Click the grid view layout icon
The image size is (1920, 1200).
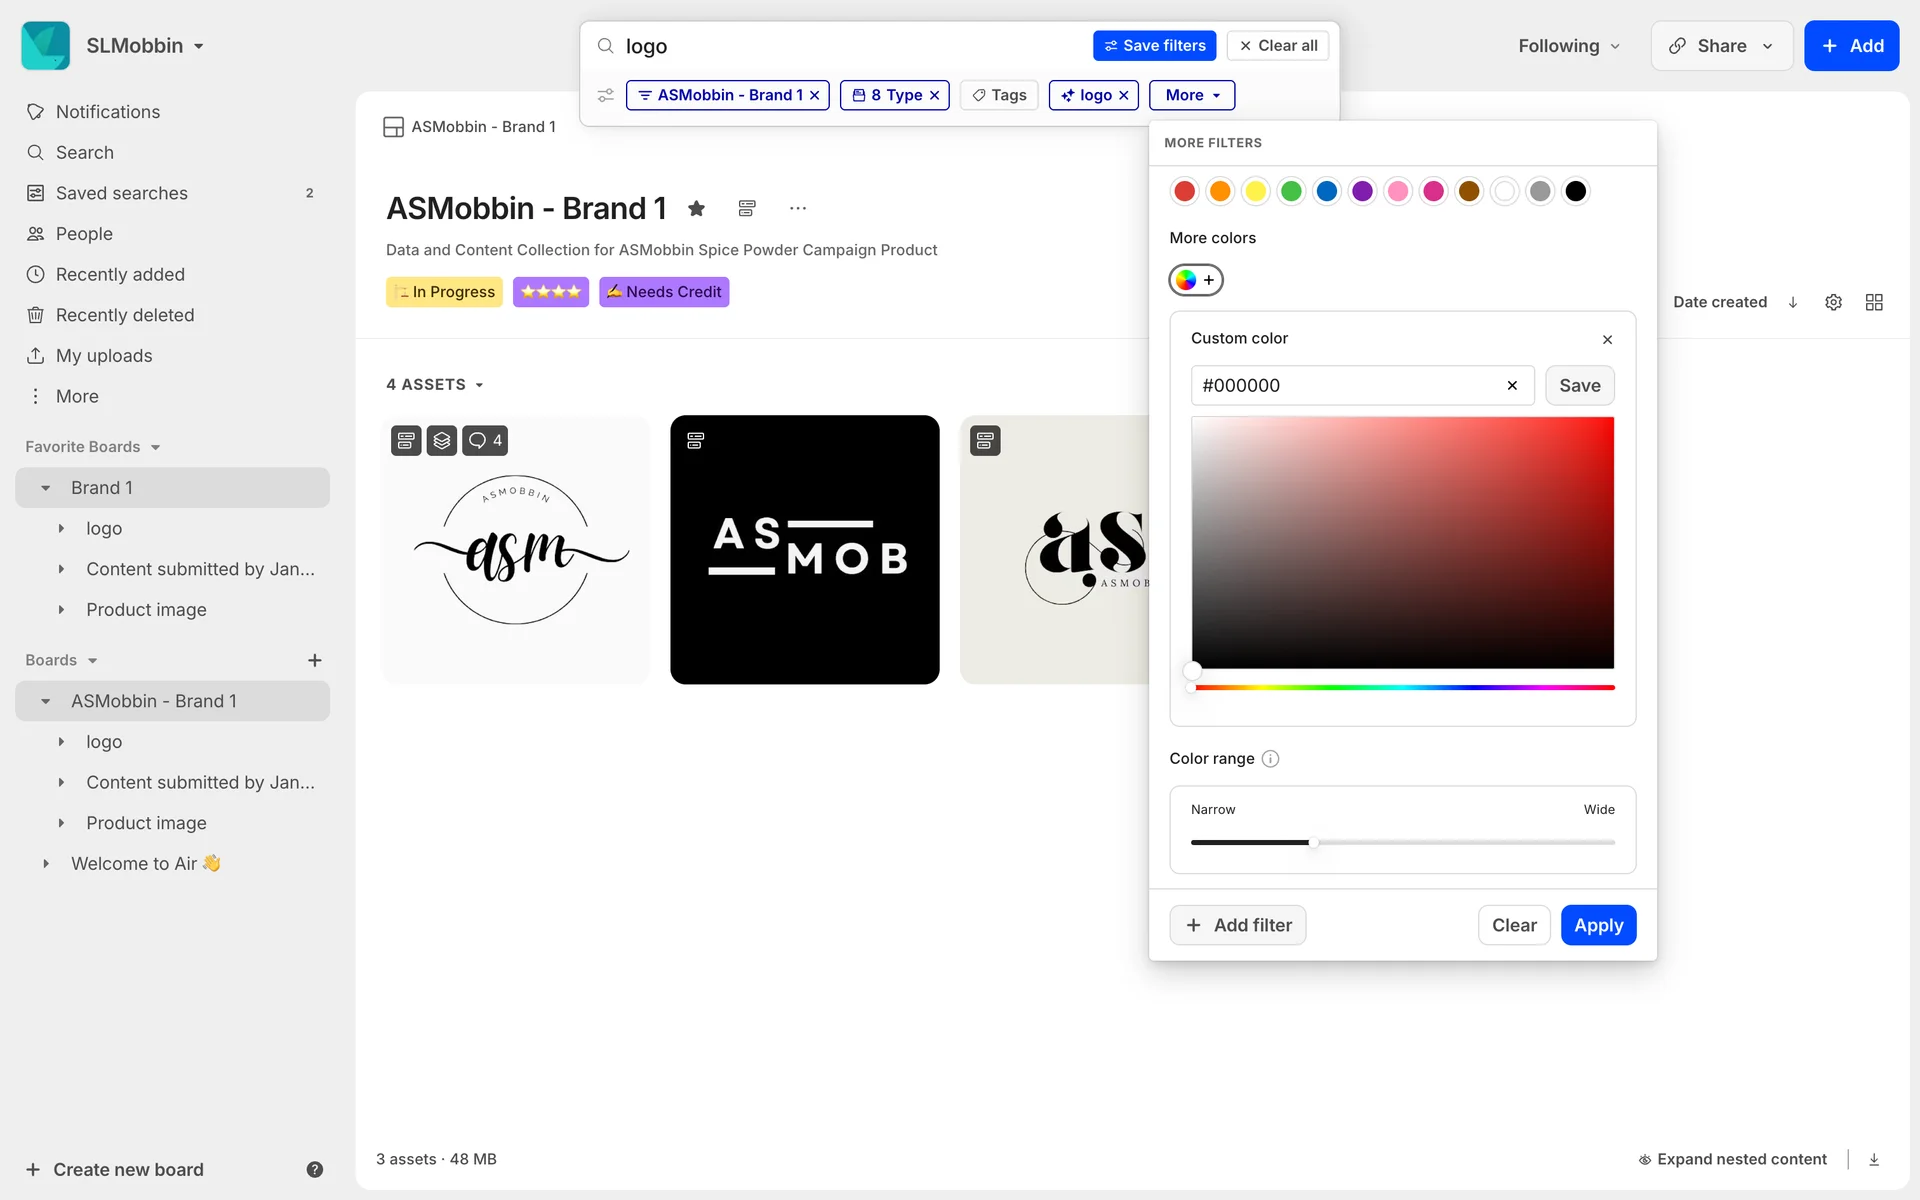coord(1874,302)
